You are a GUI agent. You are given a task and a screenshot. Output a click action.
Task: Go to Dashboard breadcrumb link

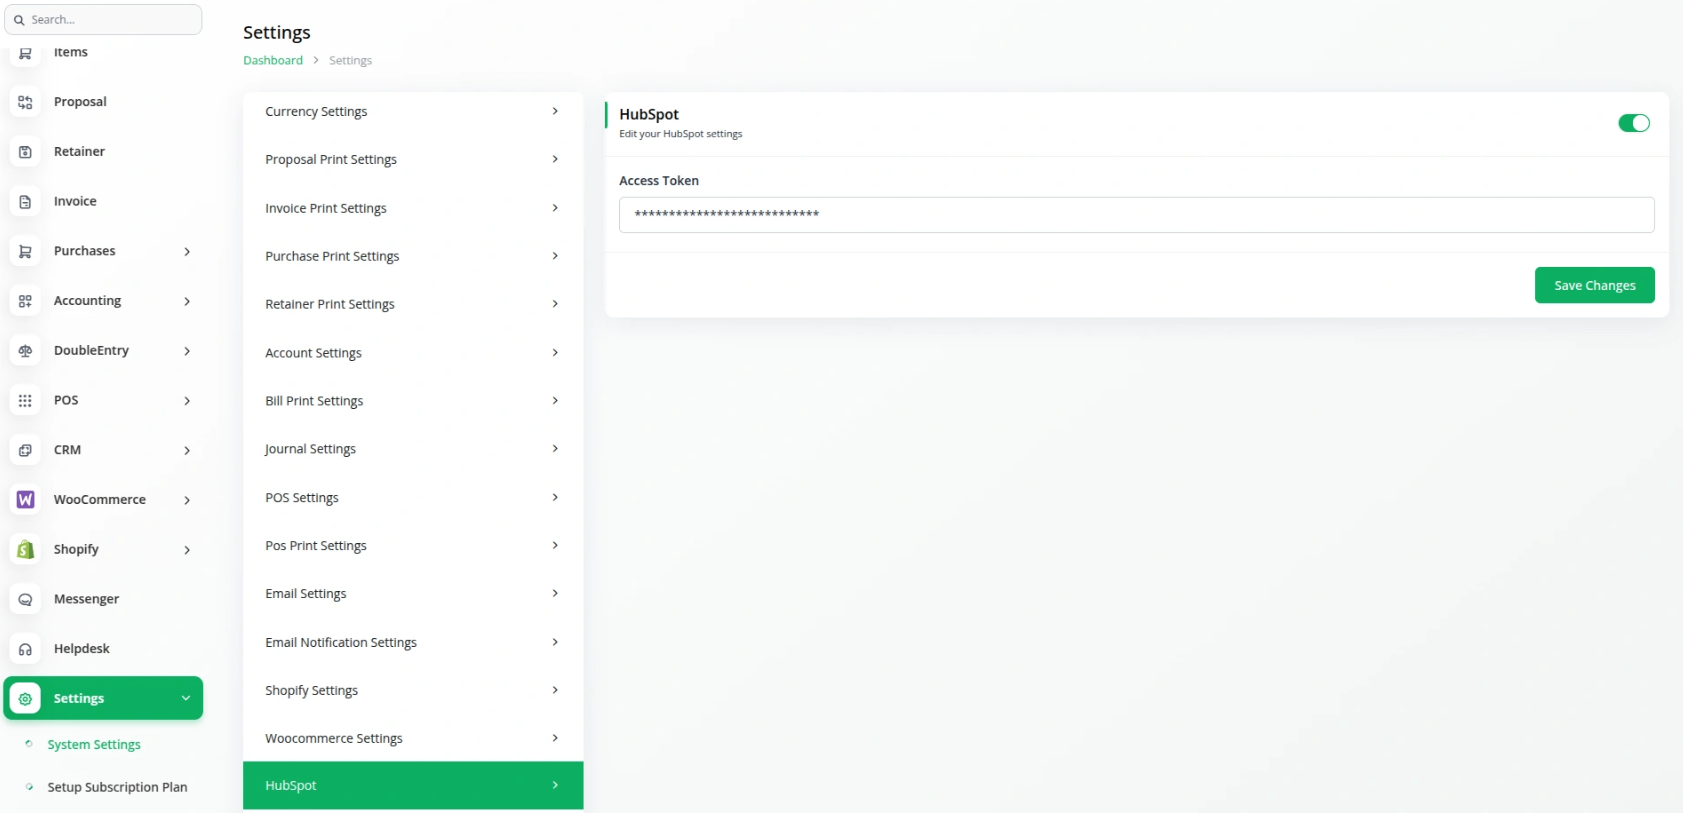[x=273, y=60]
